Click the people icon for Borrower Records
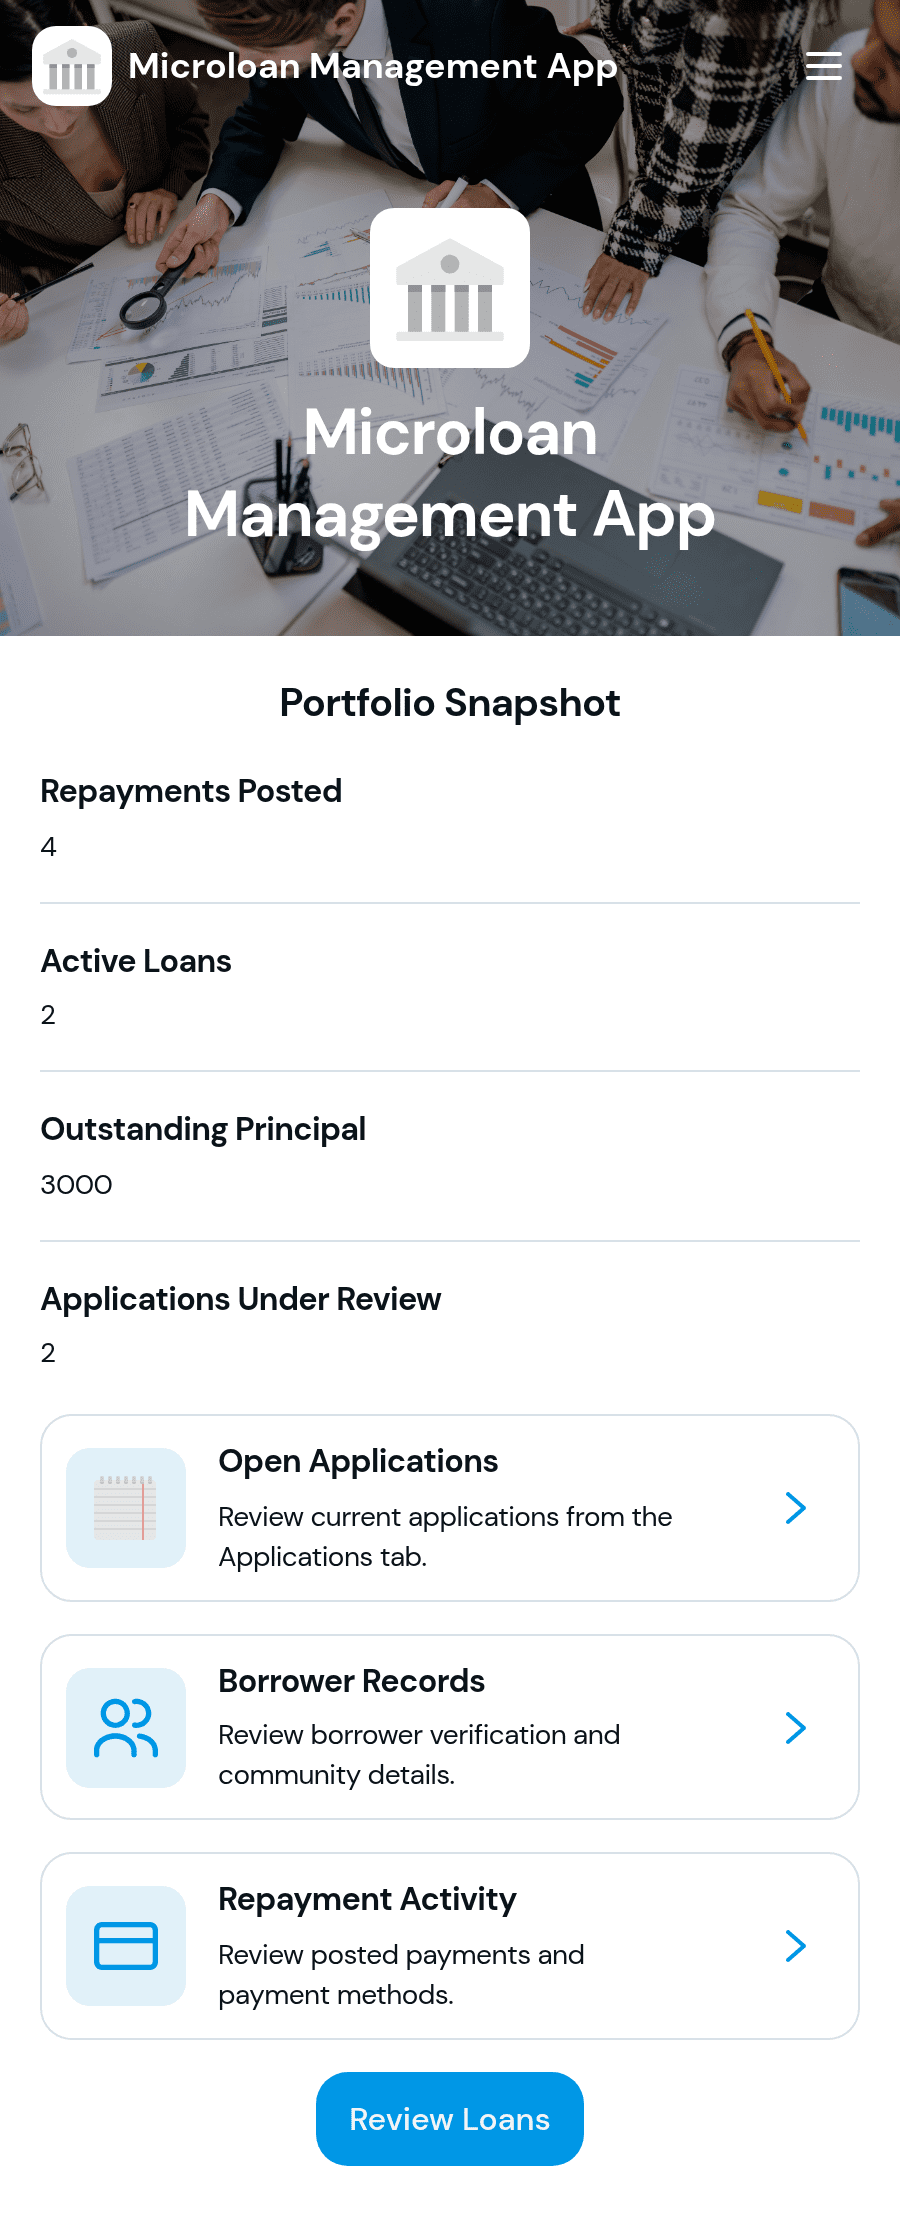Viewport: 900px width, 2240px height. coord(126,1728)
